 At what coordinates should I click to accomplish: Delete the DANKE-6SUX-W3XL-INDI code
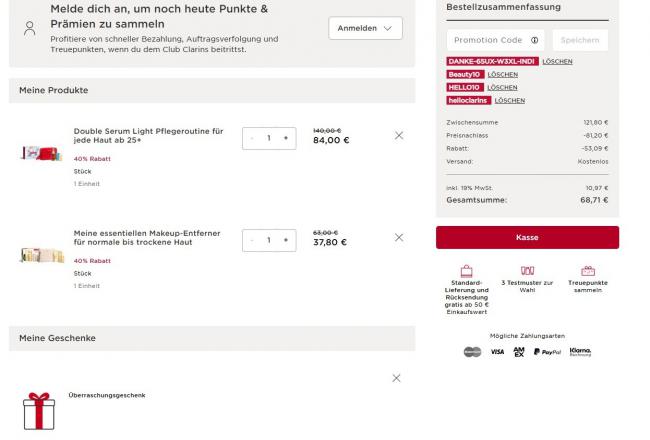point(557,61)
